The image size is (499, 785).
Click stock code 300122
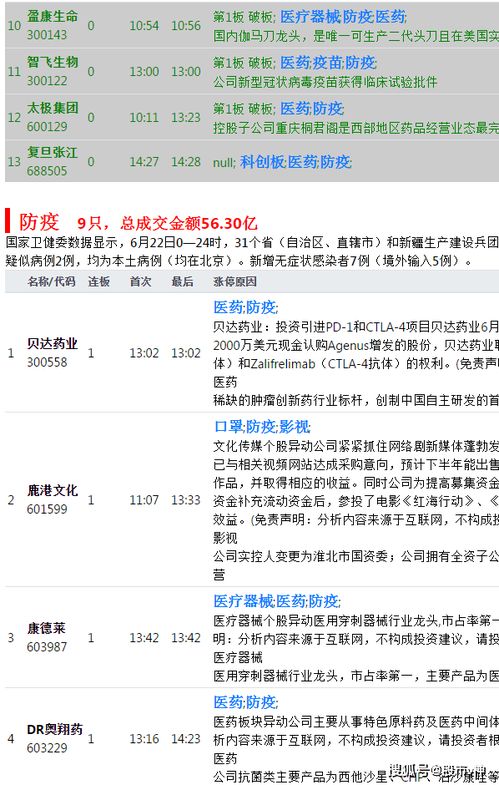(x=47, y=81)
